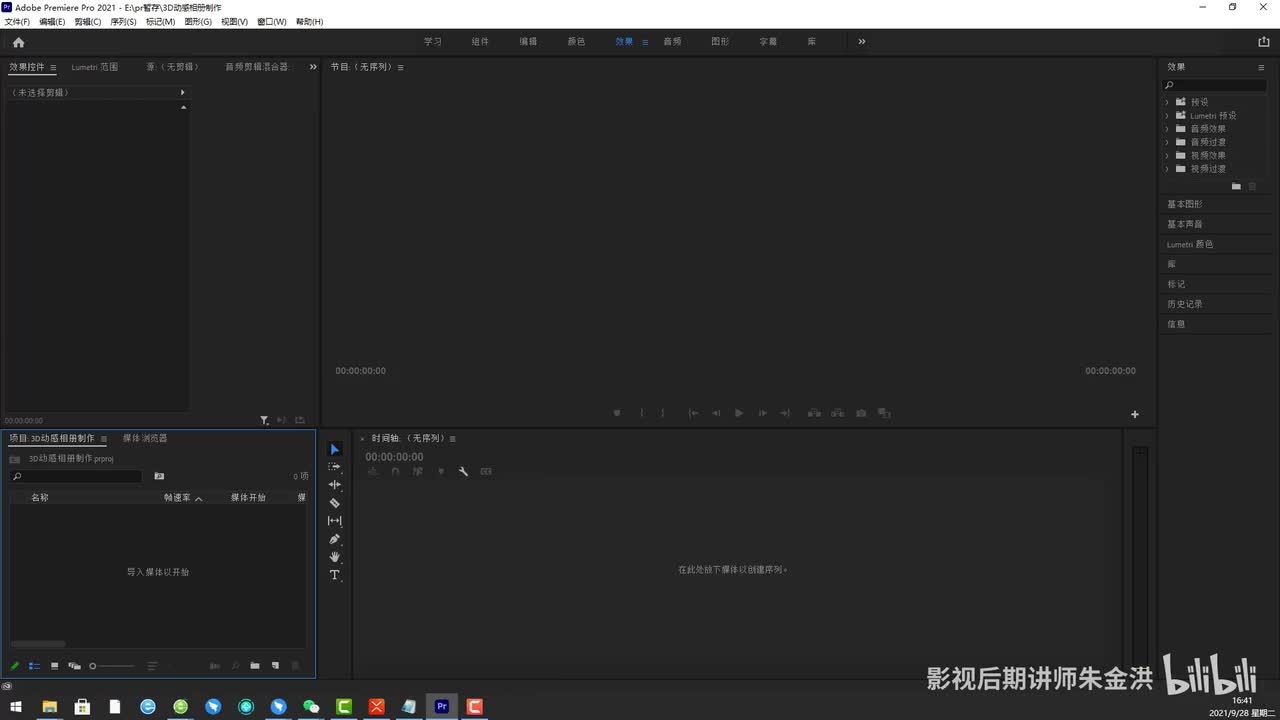This screenshot has height=720, width=1280.
Task: Click the Go to In point icon
Action: pos(693,413)
